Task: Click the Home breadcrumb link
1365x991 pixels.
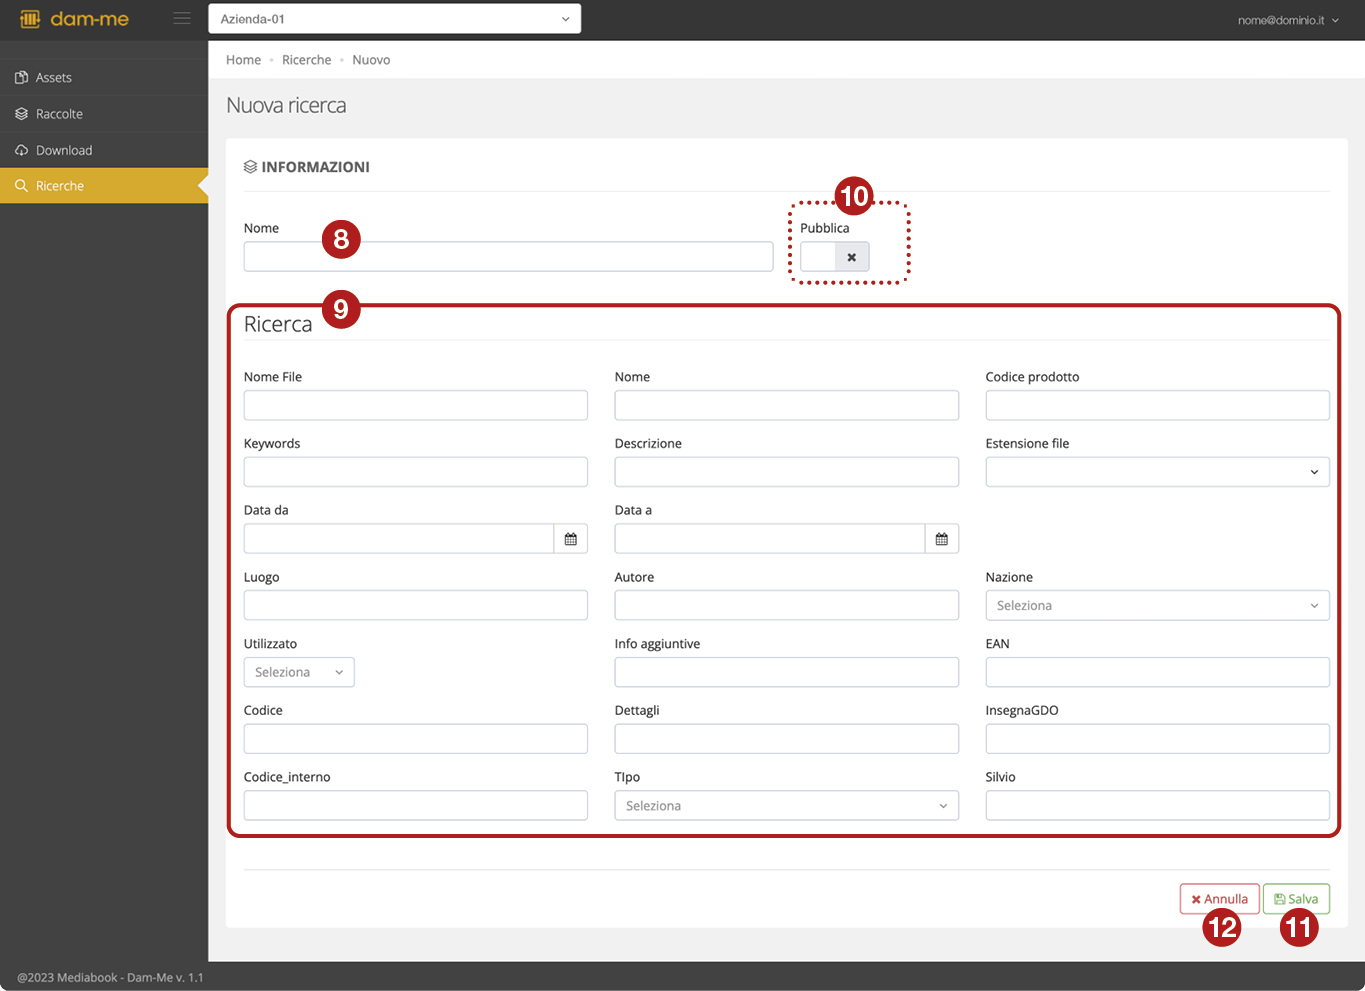Action: pyautogui.click(x=243, y=60)
